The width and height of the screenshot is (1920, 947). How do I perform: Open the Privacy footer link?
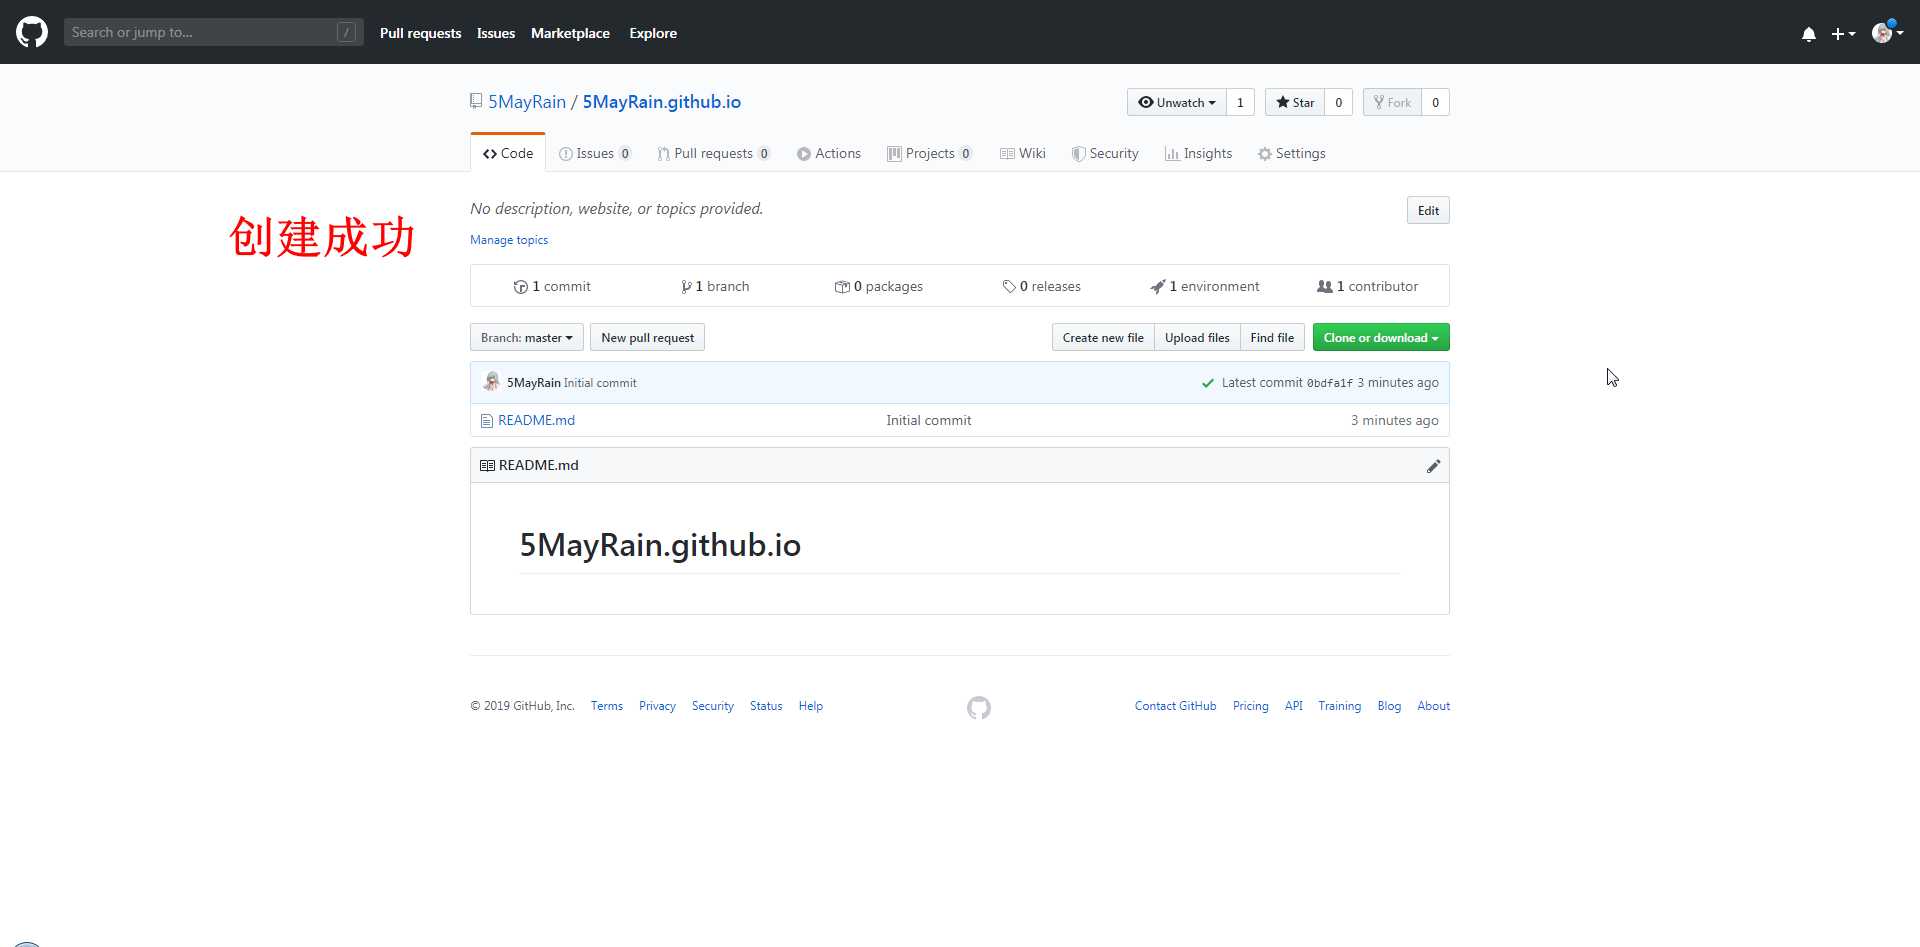click(657, 706)
